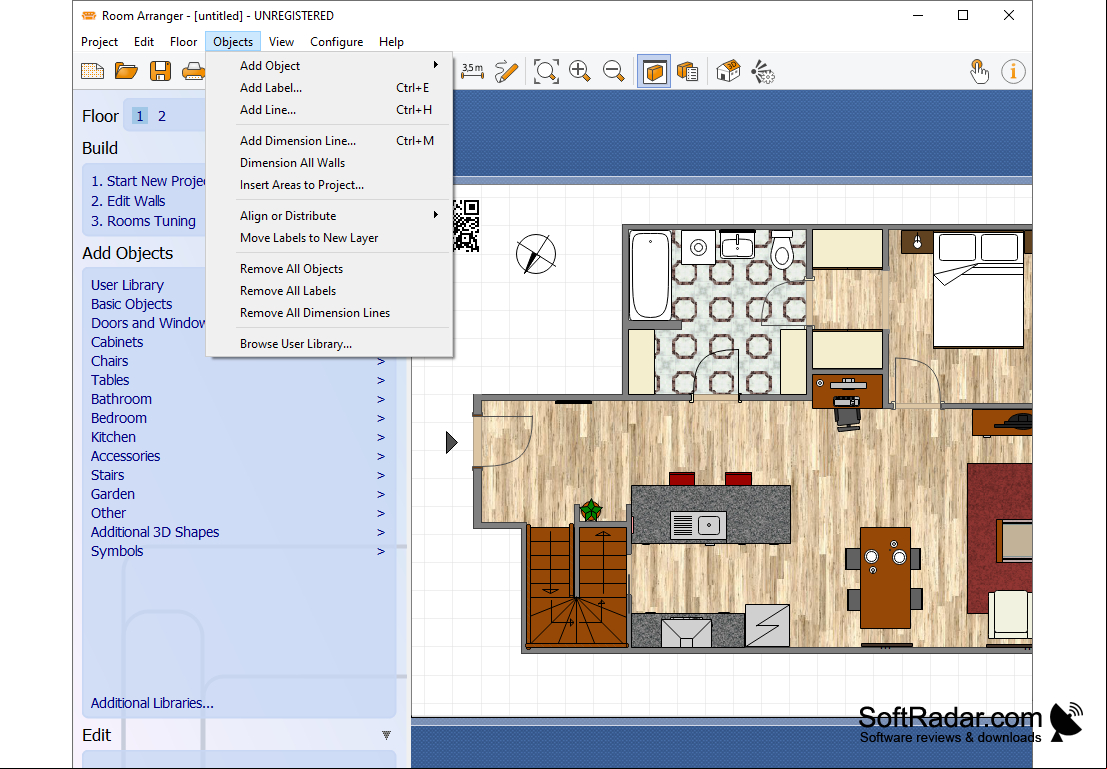The height and width of the screenshot is (769, 1107).
Task: Expand the Bathroom category arrow
Action: (x=381, y=400)
